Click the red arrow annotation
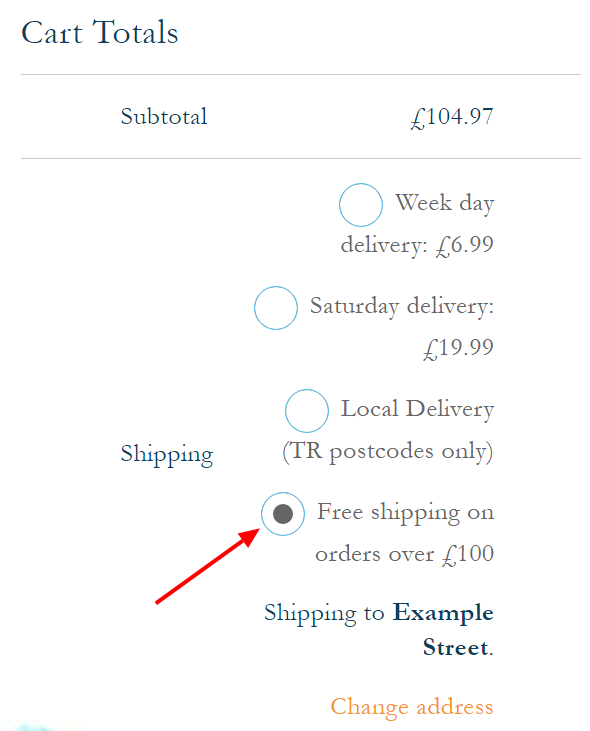 click(x=208, y=566)
